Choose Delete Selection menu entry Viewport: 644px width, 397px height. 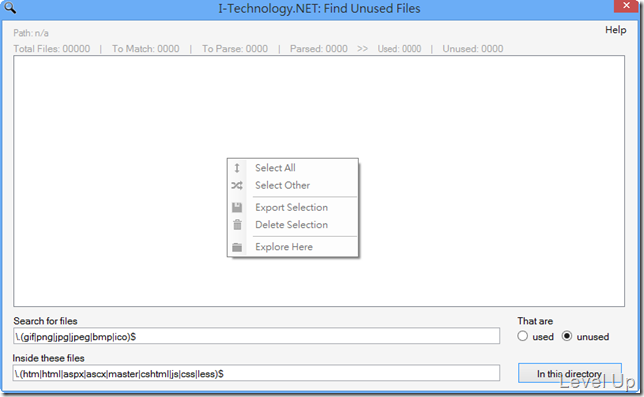pos(292,225)
